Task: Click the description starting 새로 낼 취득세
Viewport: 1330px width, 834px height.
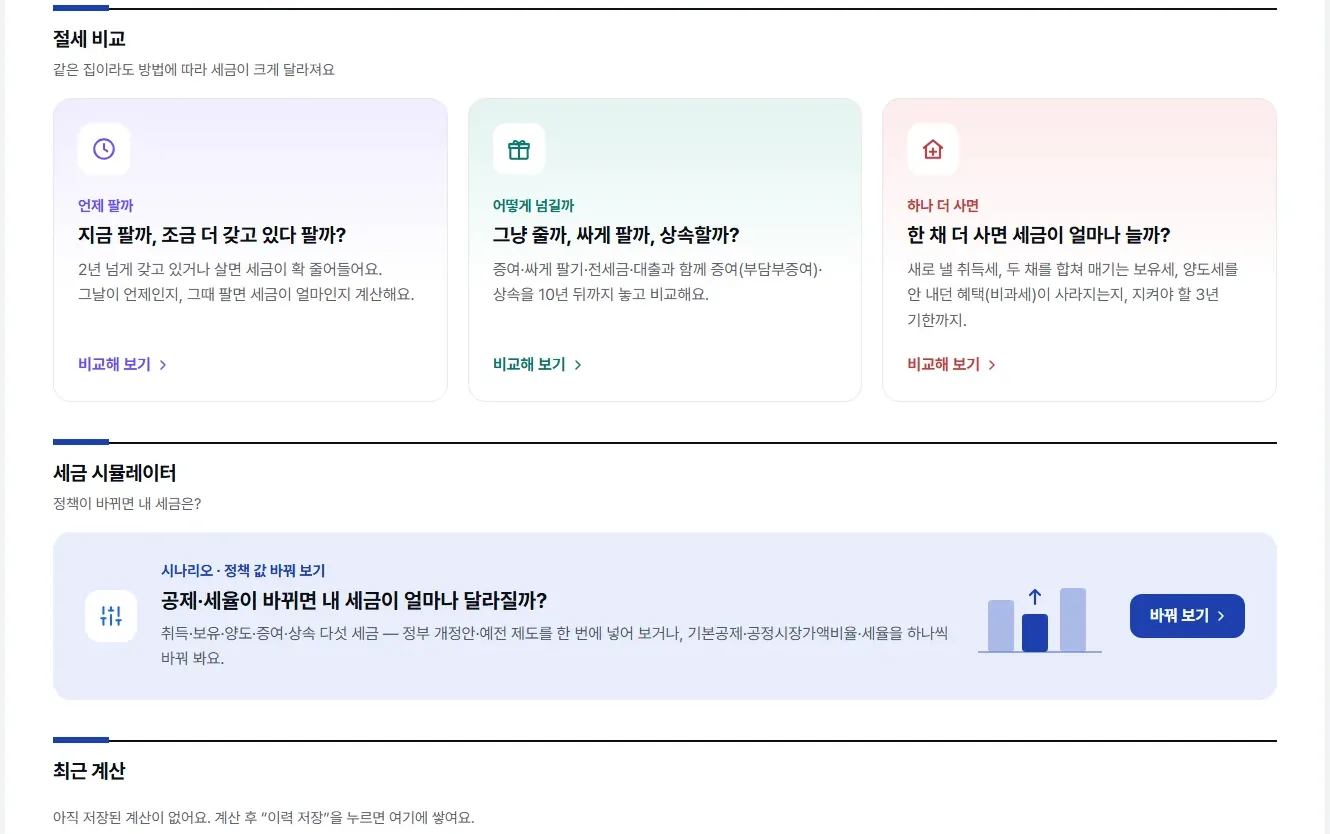Action: [x=1073, y=295]
